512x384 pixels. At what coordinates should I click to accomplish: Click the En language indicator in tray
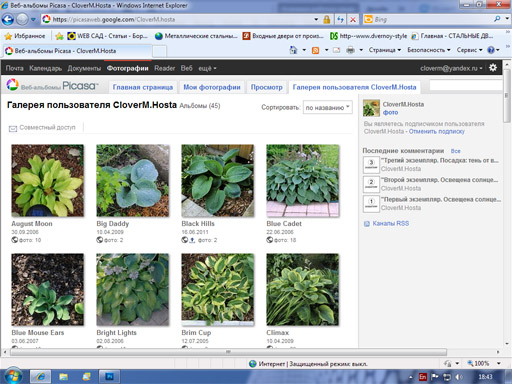[x=423, y=377]
